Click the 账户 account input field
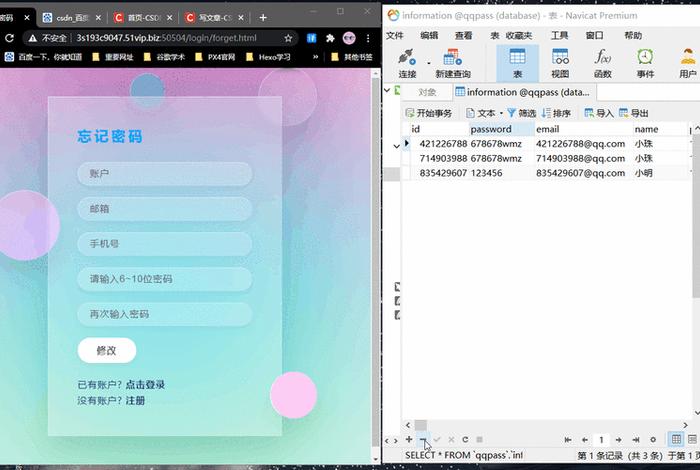 pos(165,174)
